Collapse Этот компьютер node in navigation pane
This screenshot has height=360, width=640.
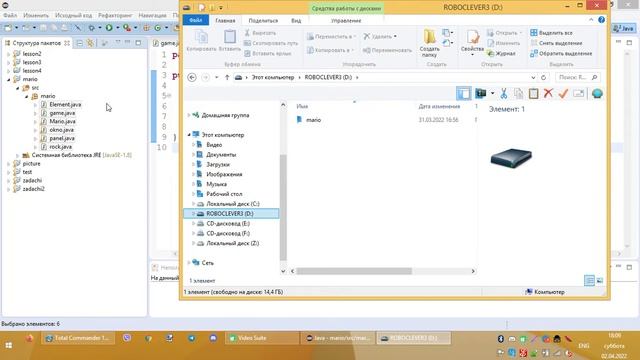[189, 135]
